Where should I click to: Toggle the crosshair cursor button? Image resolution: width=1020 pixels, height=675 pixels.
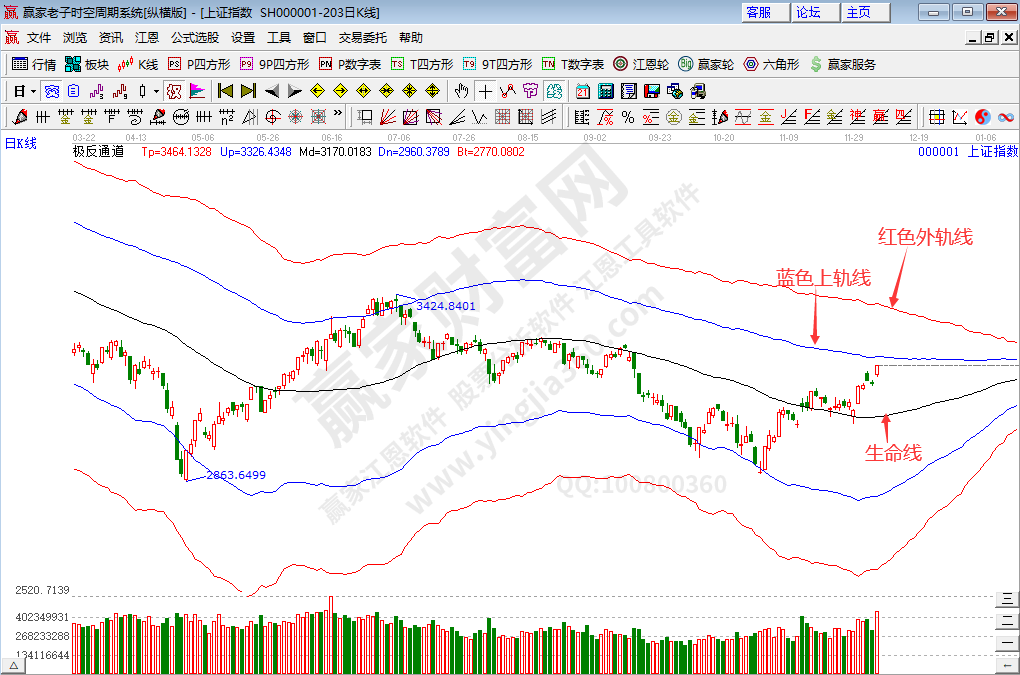point(485,91)
